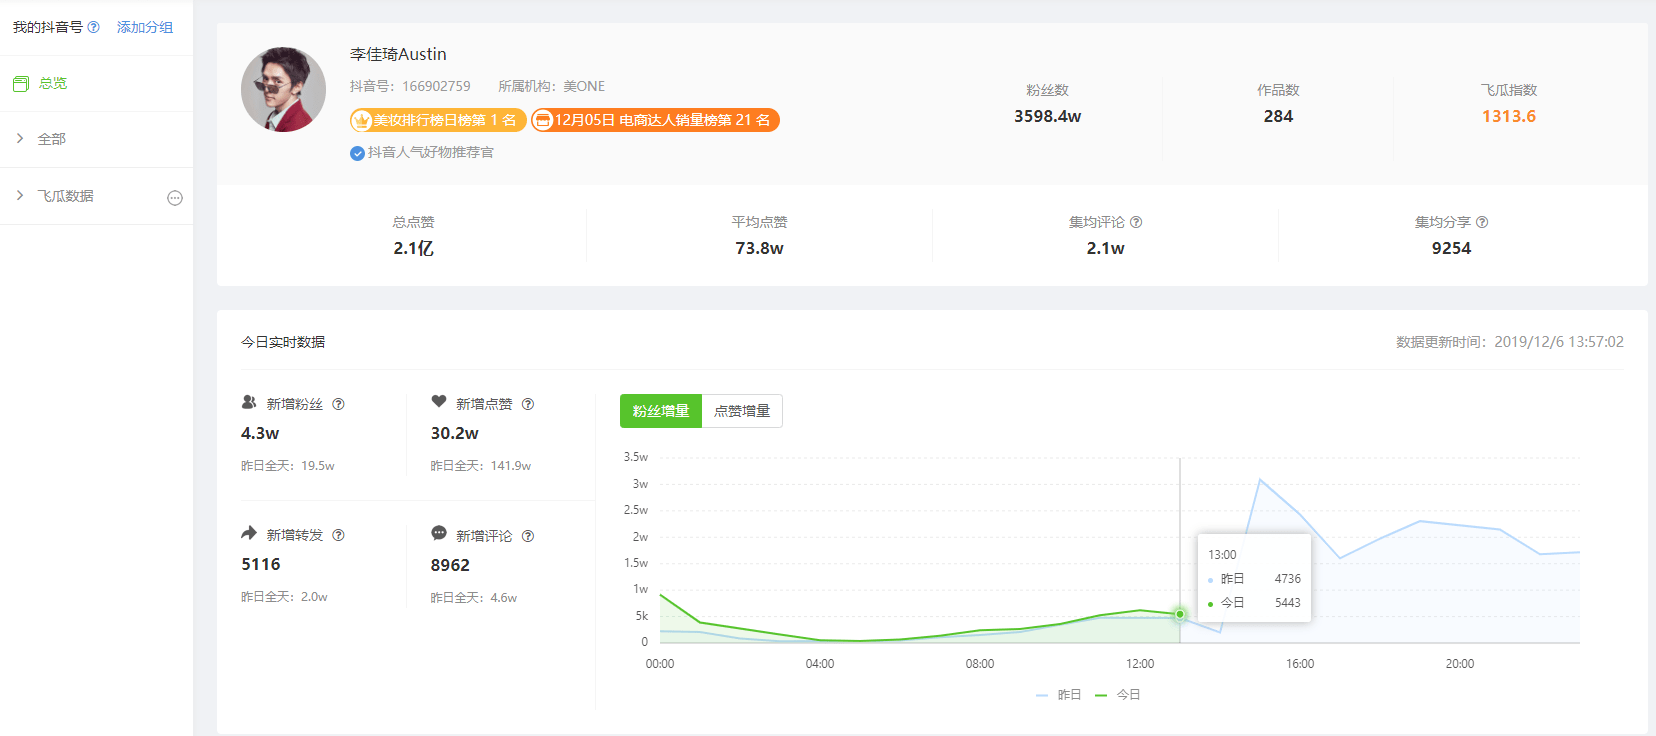This screenshot has width=1656, height=736.
Task: Open the 添加分组 link
Action: click(145, 27)
